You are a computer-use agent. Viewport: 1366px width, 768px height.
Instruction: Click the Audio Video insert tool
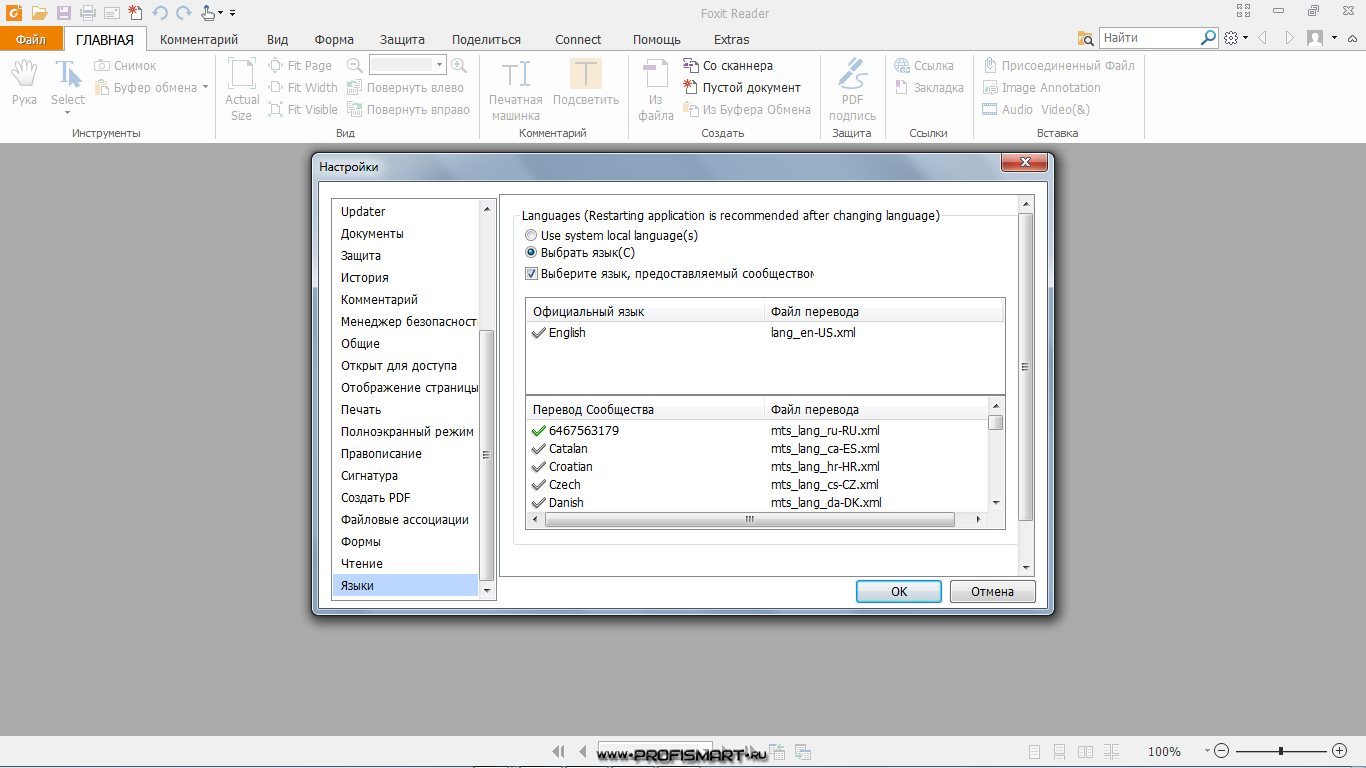click(x=1036, y=109)
